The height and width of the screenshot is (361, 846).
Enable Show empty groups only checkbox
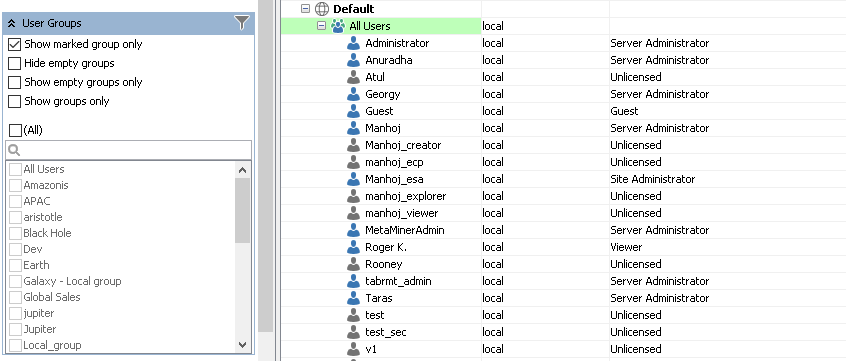pos(15,82)
